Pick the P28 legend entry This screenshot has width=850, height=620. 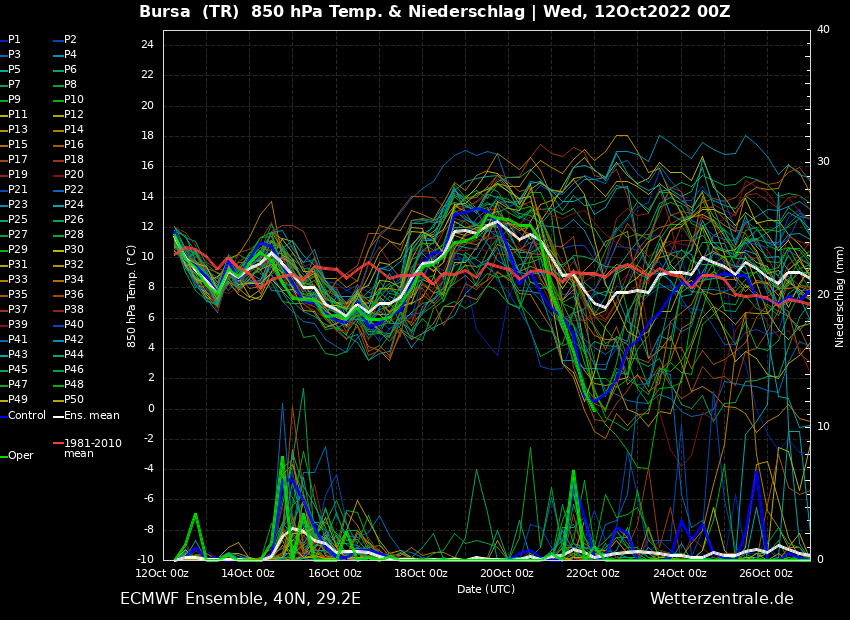68,234
